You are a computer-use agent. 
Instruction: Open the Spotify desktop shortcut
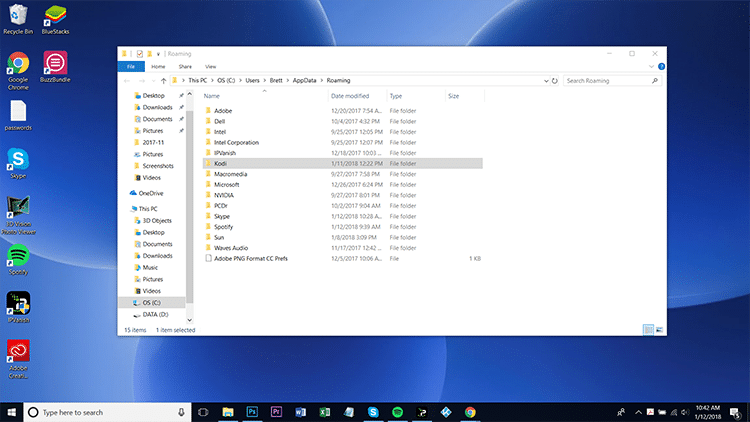[x=18, y=259]
